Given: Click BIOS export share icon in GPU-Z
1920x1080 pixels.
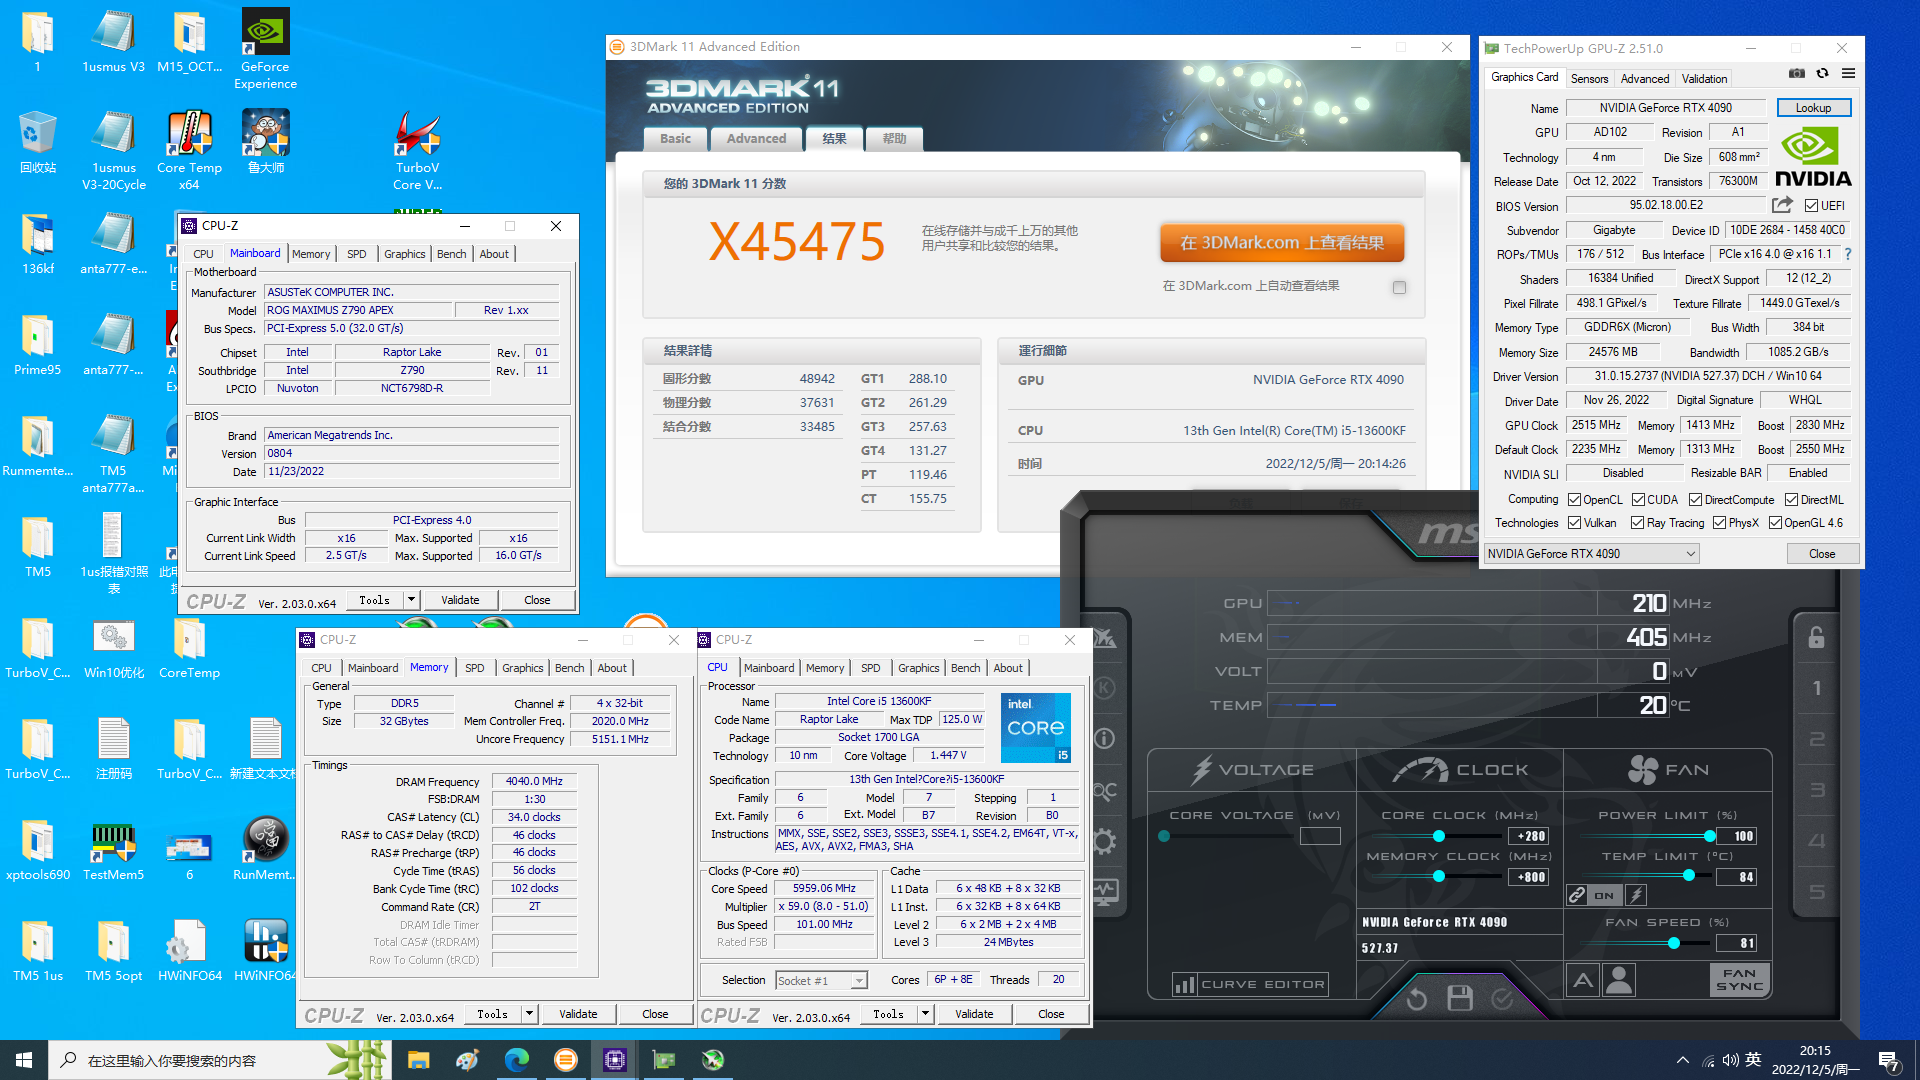Looking at the screenshot, I should [x=1782, y=205].
